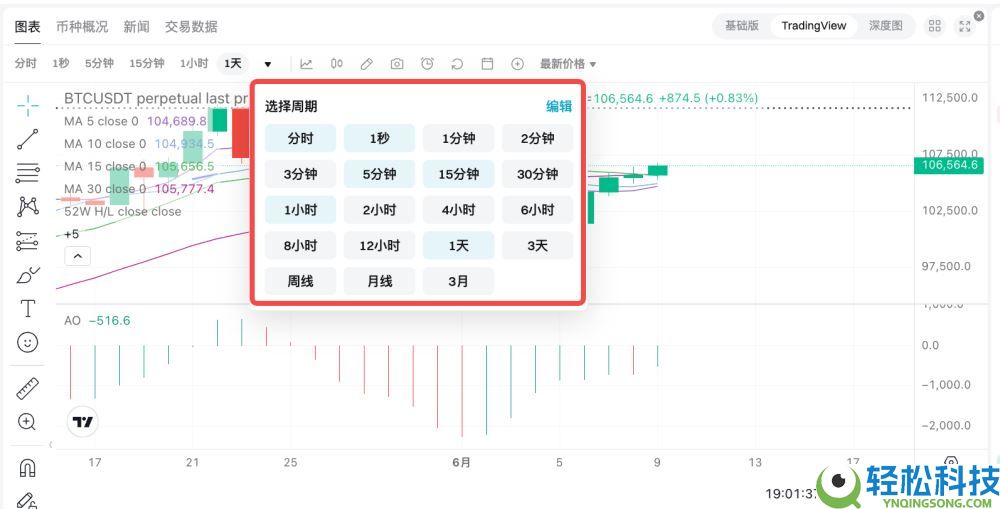This screenshot has height=509, width=1000.
Task: Set a price alert with alarm icon
Action: click(427, 64)
